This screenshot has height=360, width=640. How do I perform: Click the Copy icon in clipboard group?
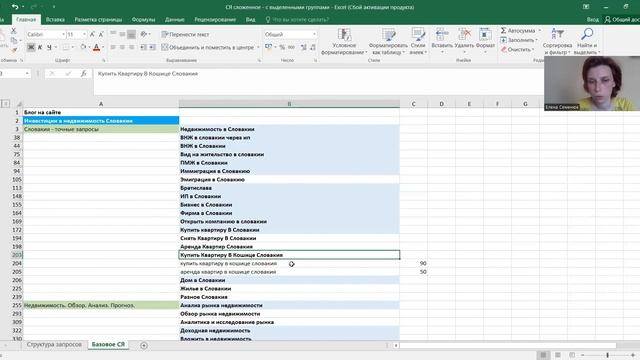point(14,40)
